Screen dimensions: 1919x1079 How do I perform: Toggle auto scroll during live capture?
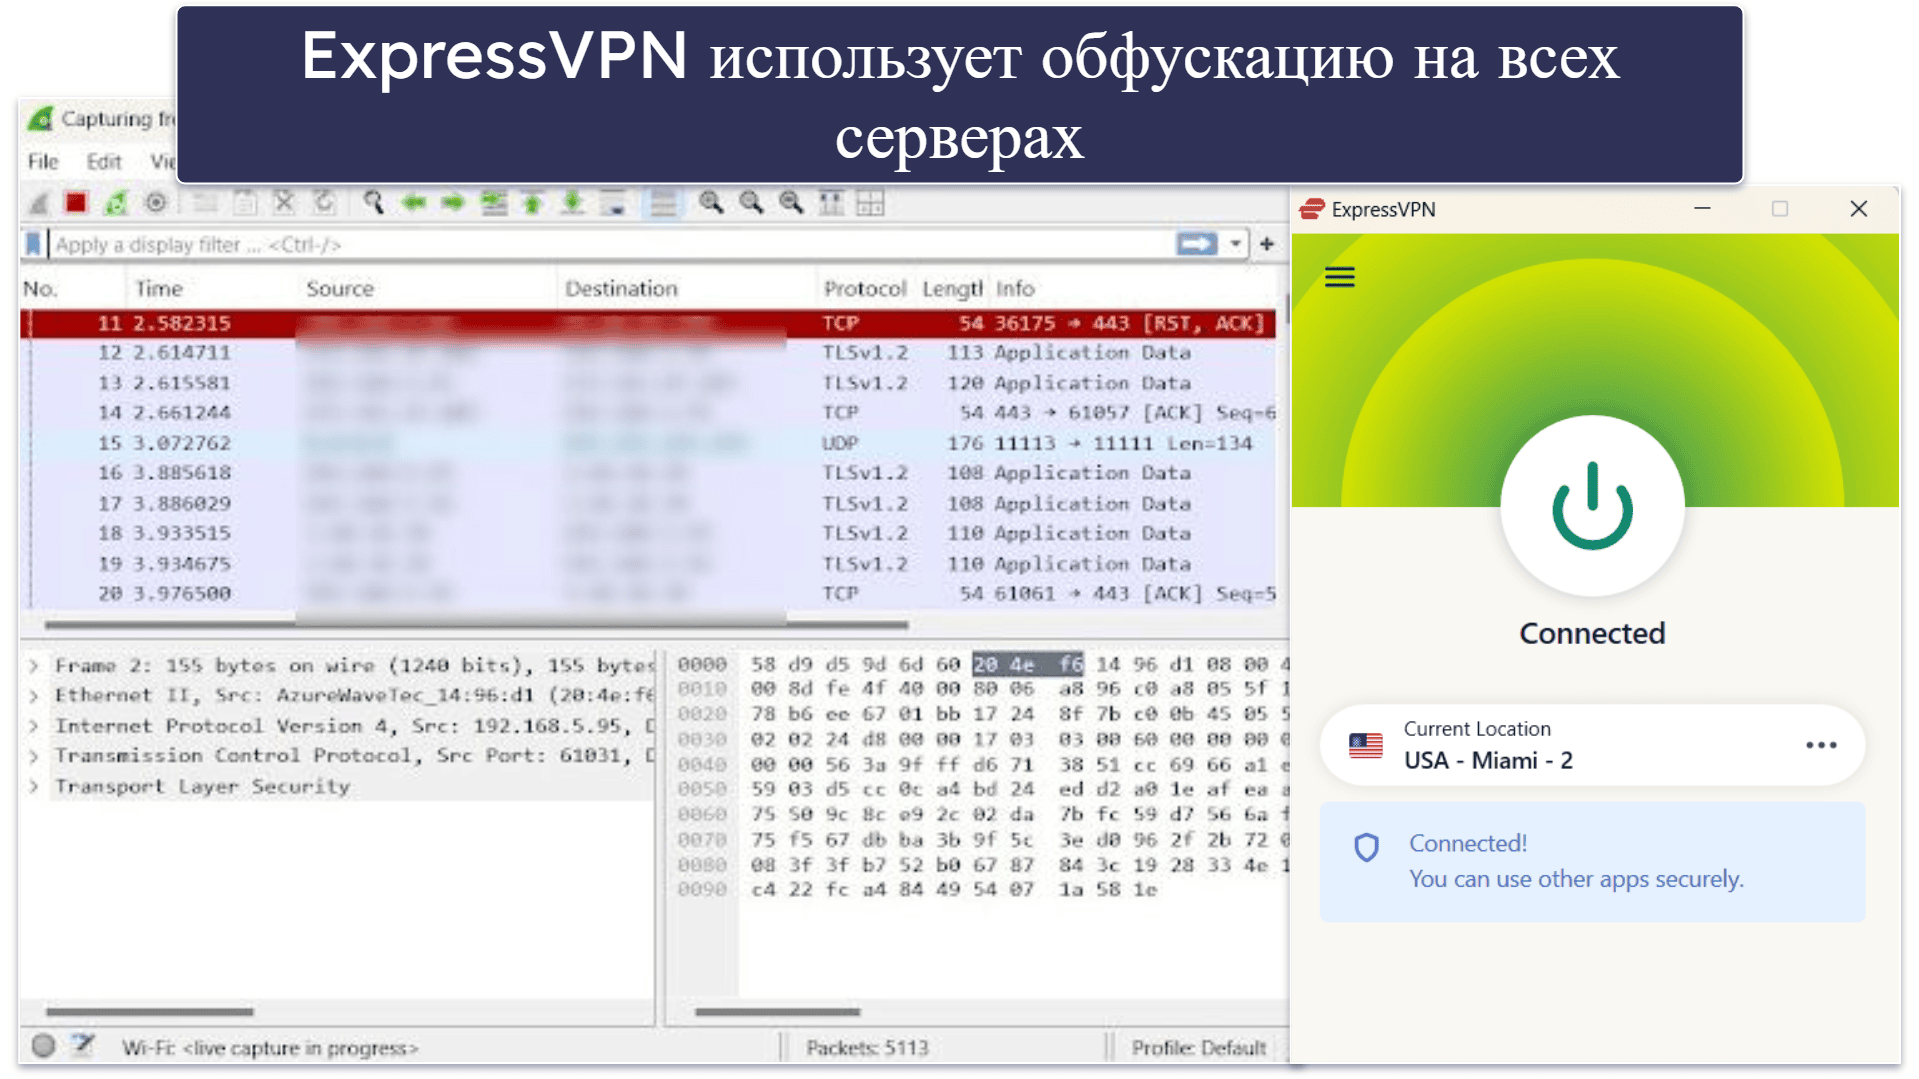point(613,203)
